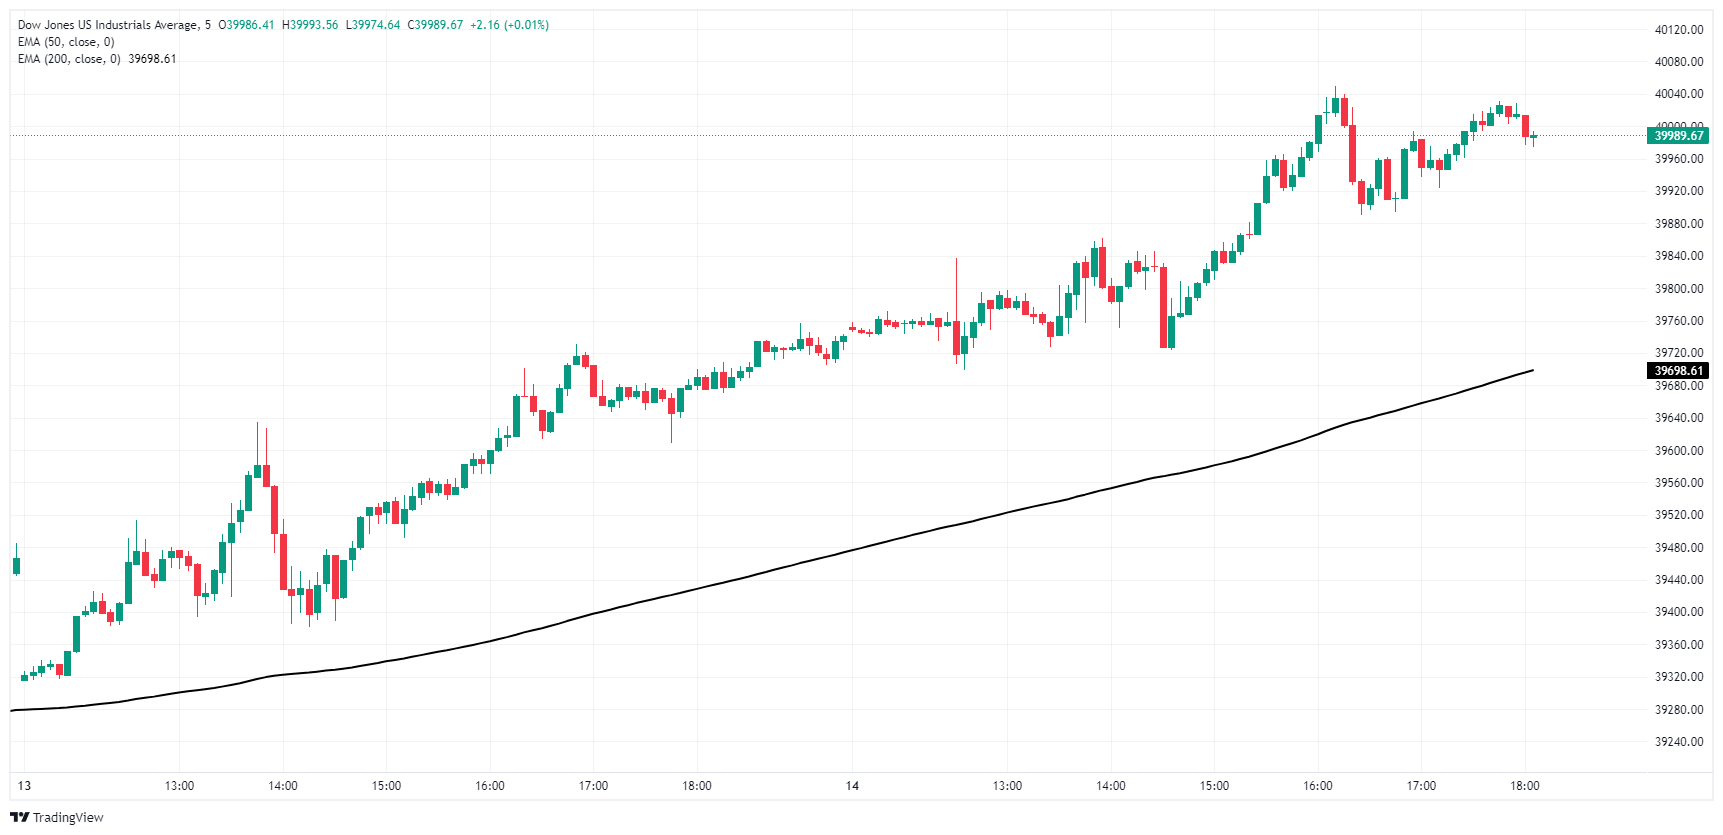This screenshot has width=1723, height=835.
Task: Click the O39986.41 open value in header
Action: pos(246,25)
